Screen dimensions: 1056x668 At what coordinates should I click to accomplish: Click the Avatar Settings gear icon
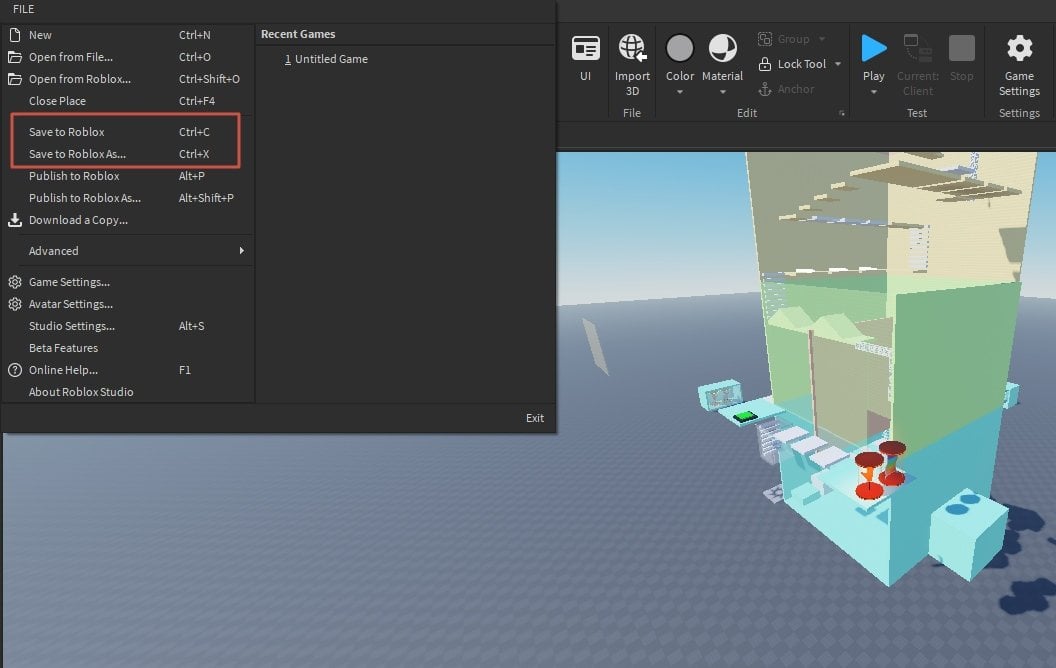[14, 304]
